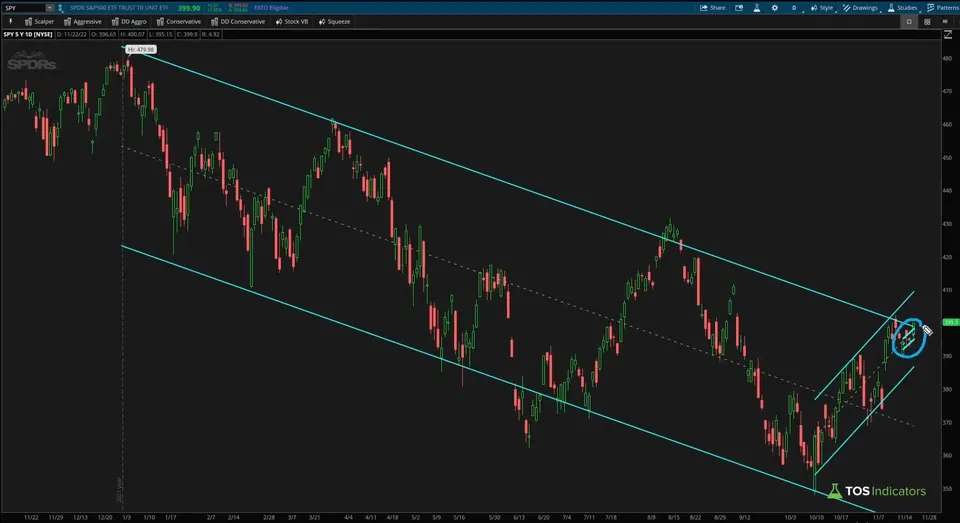Image resolution: width=960 pixels, height=523 pixels.
Task: Open the Studies dropdown menu
Action: [x=902, y=8]
